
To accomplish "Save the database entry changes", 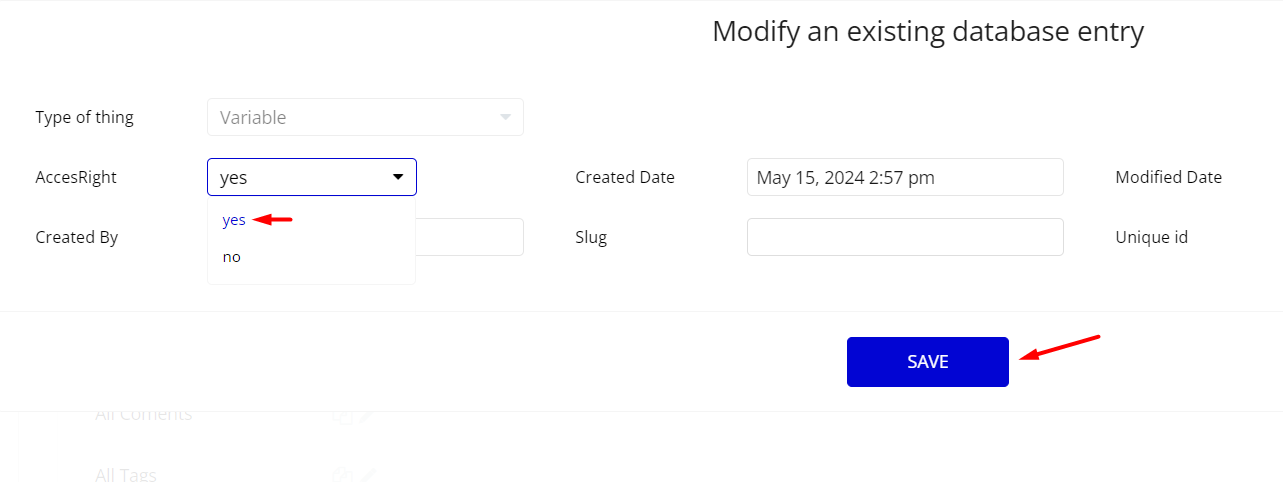I will pos(928,362).
